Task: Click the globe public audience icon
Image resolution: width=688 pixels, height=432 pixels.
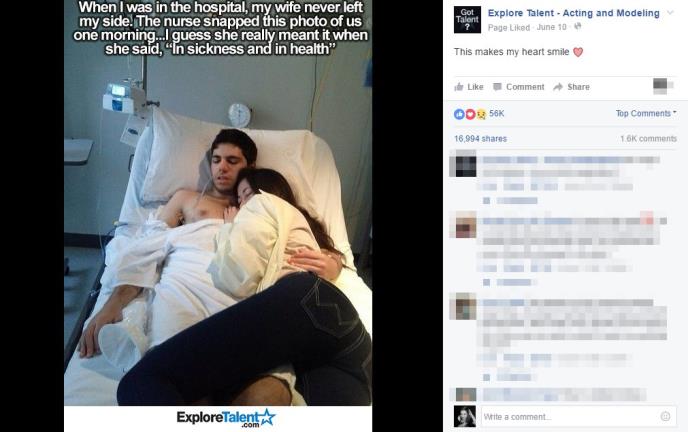Action: pos(578,27)
